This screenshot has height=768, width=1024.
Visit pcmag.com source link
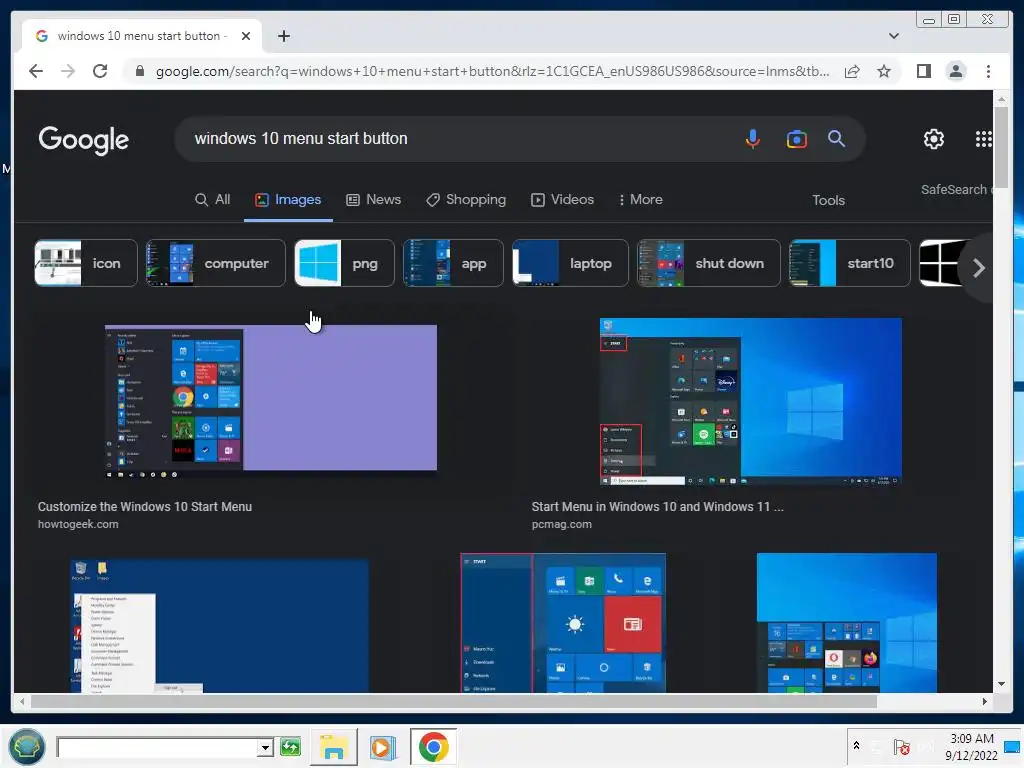pyautogui.click(x=561, y=524)
